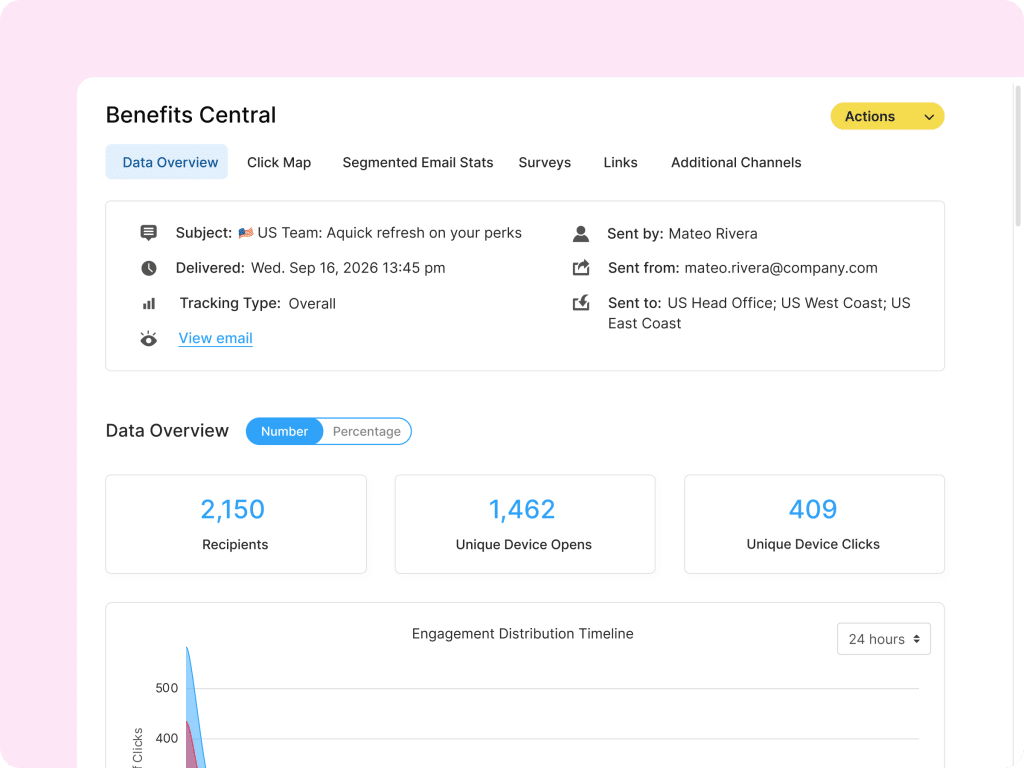Click the person icon next to Sent by
Image resolution: width=1024 pixels, height=768 pixels.
click(581, 232)
